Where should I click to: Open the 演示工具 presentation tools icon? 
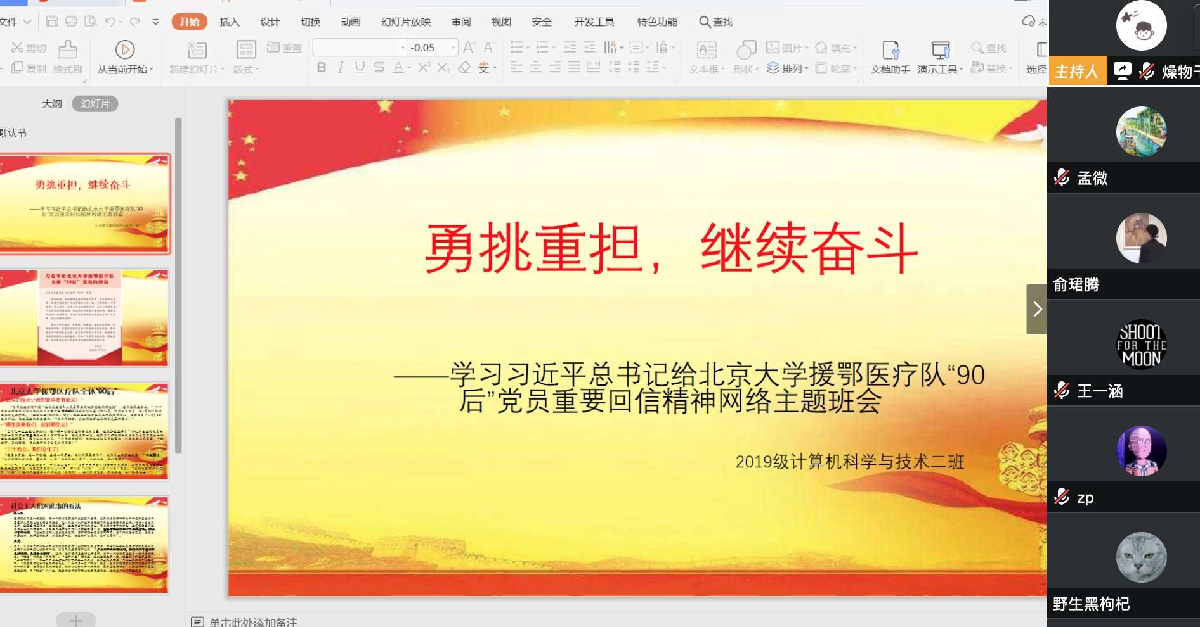(x=940, y=50)
